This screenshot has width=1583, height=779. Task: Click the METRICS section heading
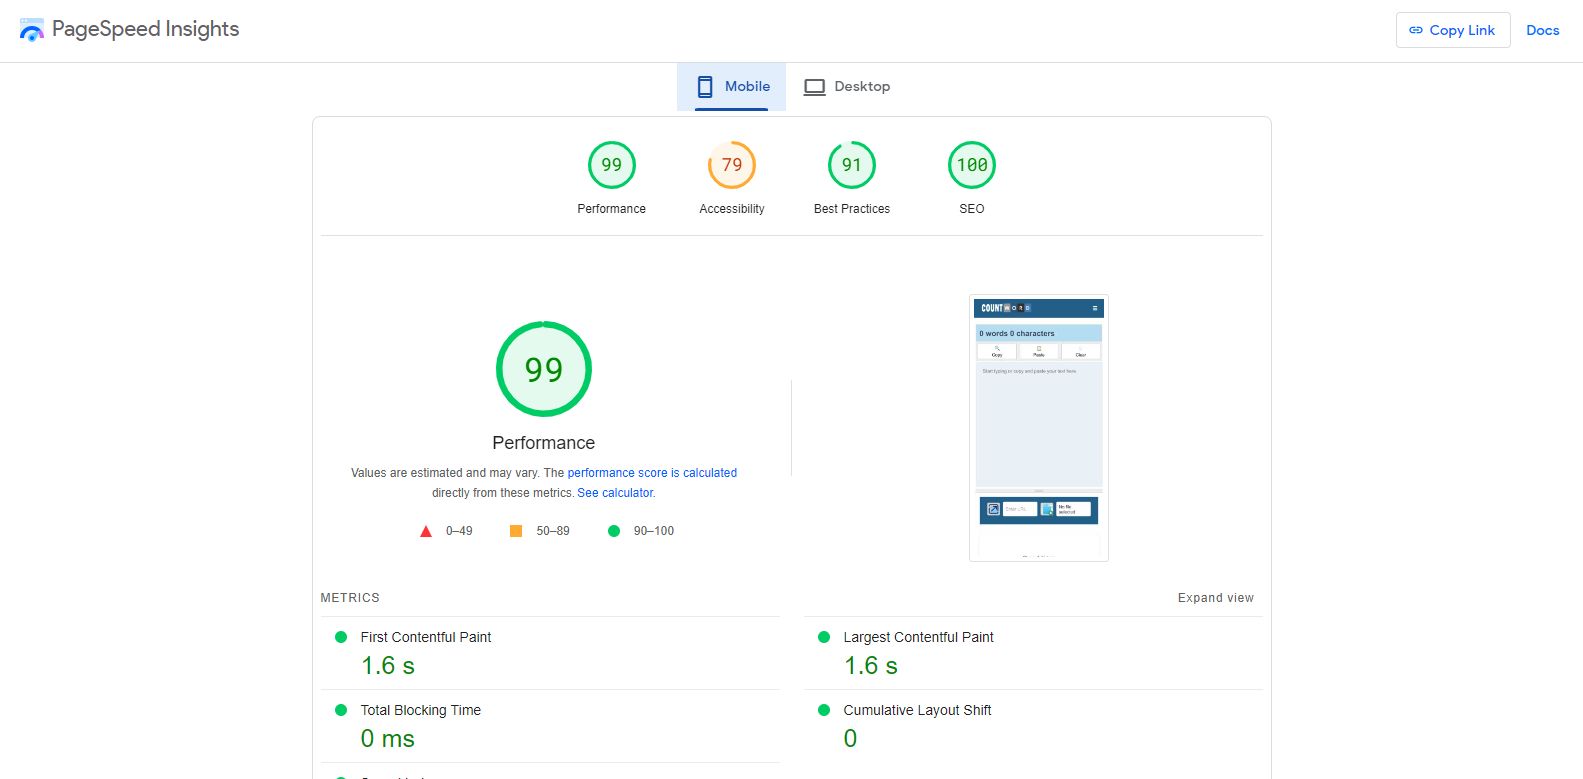350,598
